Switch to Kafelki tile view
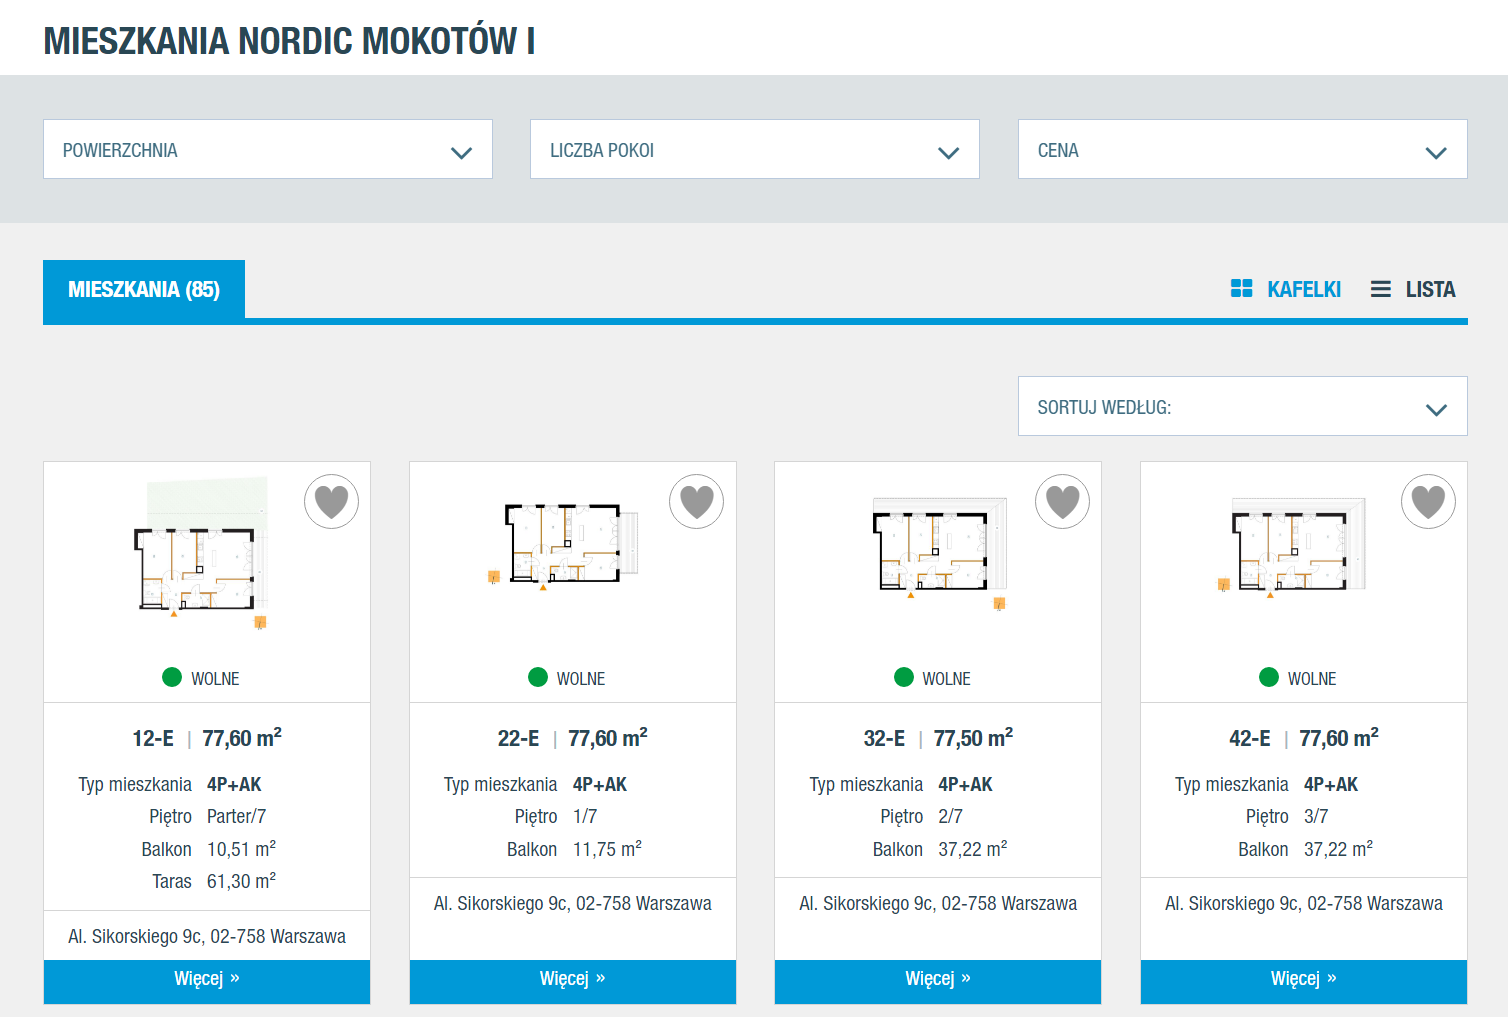Viewport: 1508px width, 1017px height. (1286, 289)
